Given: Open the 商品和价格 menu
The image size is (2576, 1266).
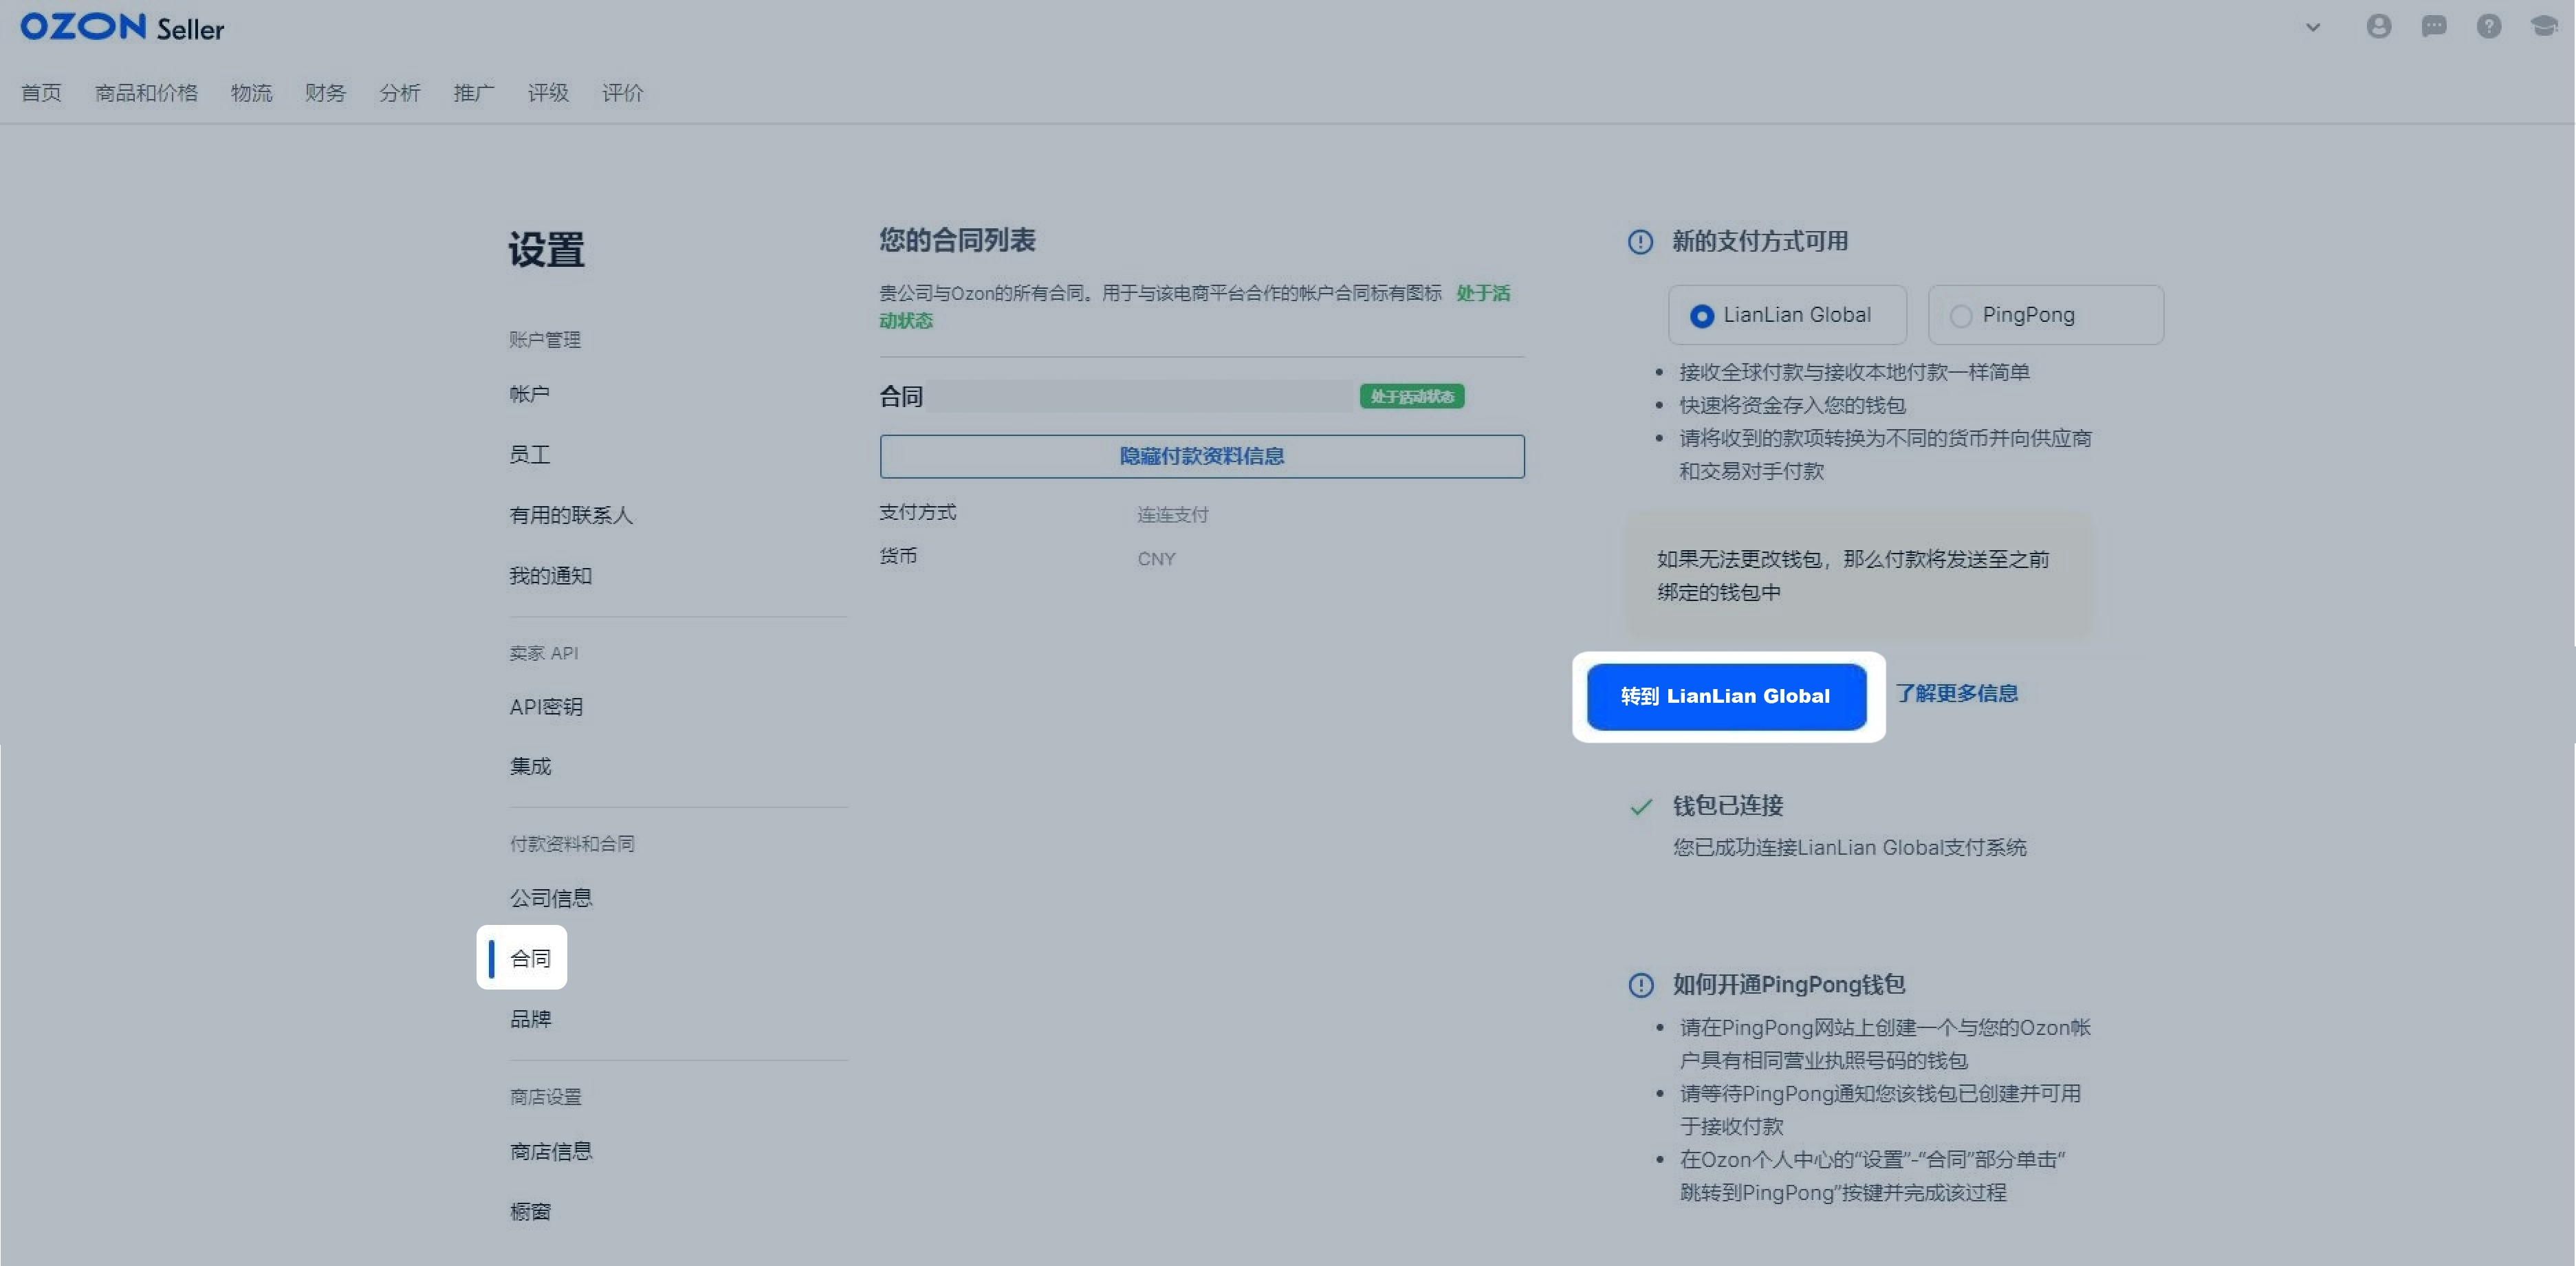Looking at the screenshot, I should (x=146, y=93).
